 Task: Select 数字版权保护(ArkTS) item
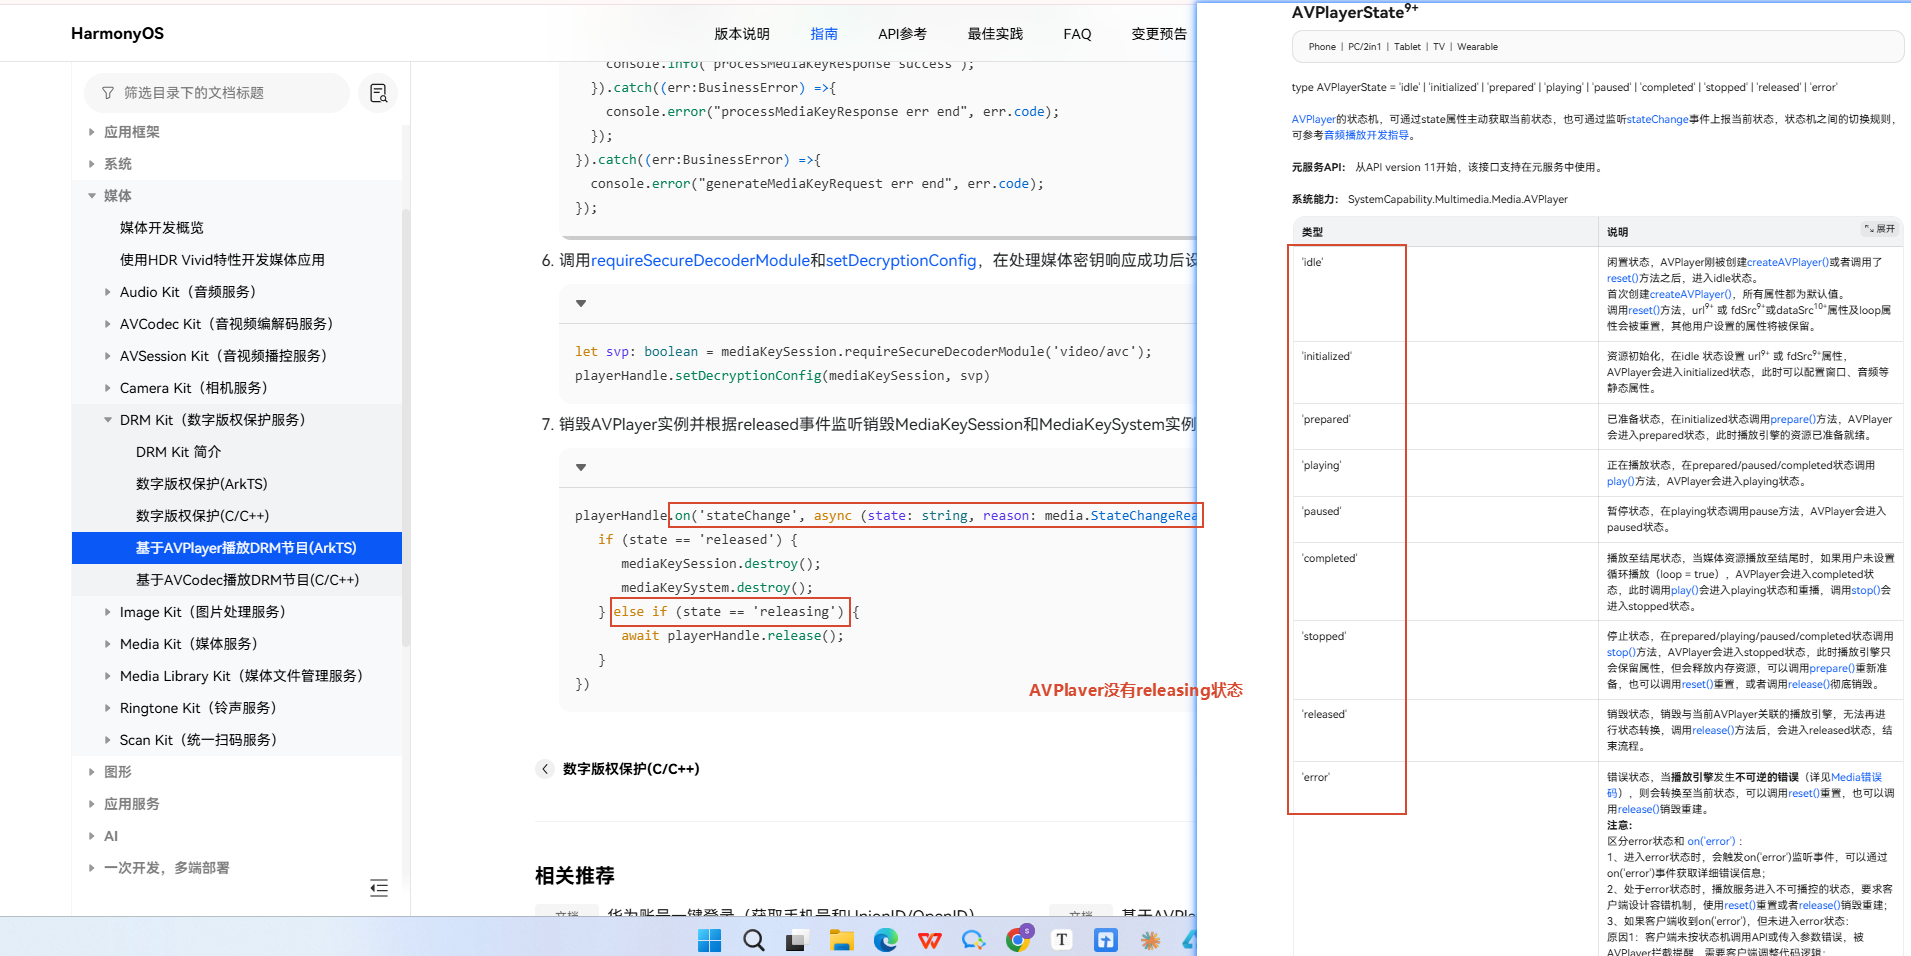[201, 484]
